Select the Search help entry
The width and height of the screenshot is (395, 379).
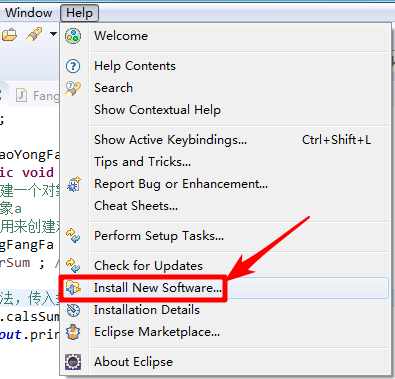225,88
